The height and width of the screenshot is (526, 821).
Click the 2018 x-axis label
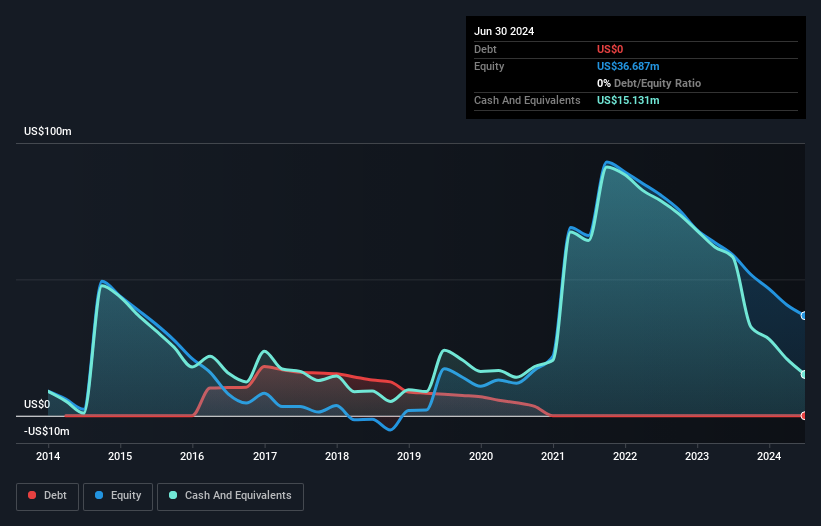click(337, 456)
